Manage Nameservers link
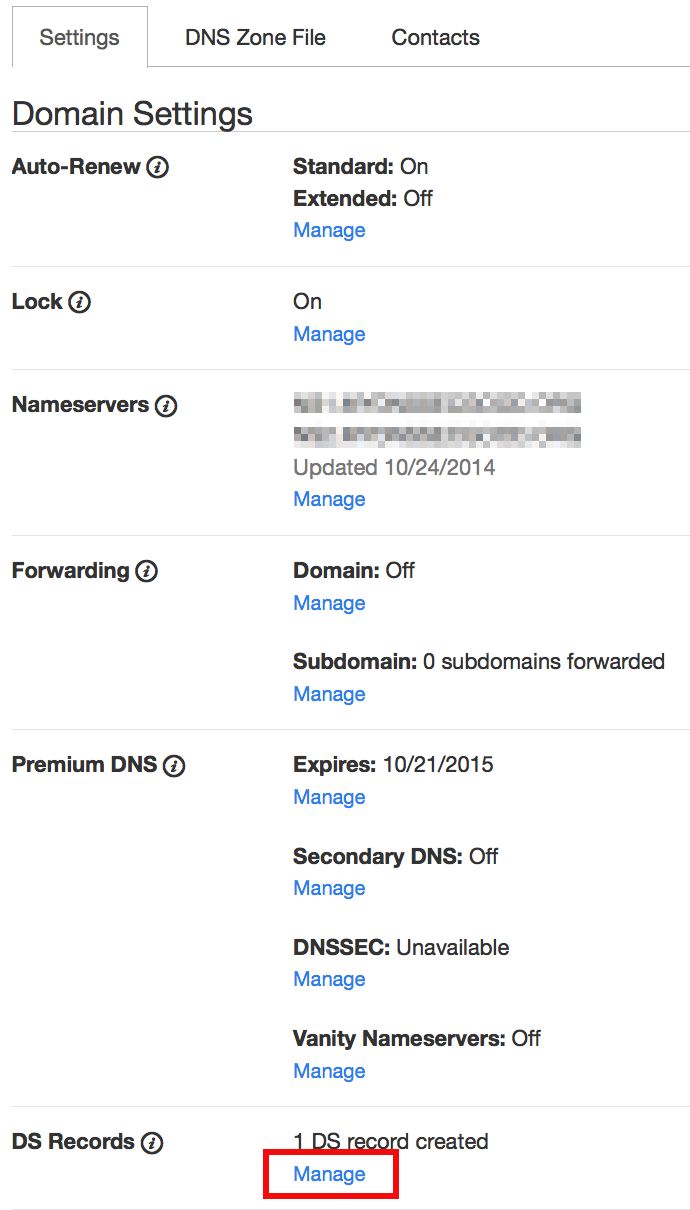The height and width of the screenshot is (1210, 690). (x=329, y=499)
